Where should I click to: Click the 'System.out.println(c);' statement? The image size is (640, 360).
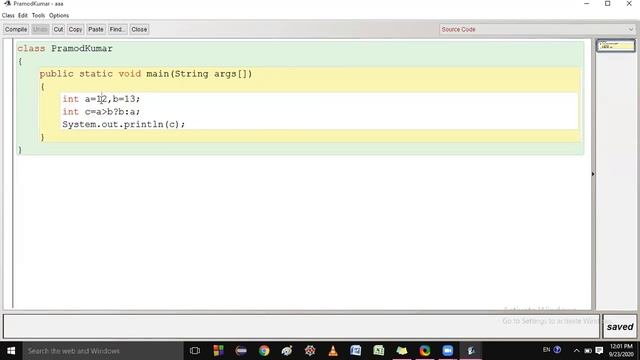pyautogui.click(x=123, y=124)
